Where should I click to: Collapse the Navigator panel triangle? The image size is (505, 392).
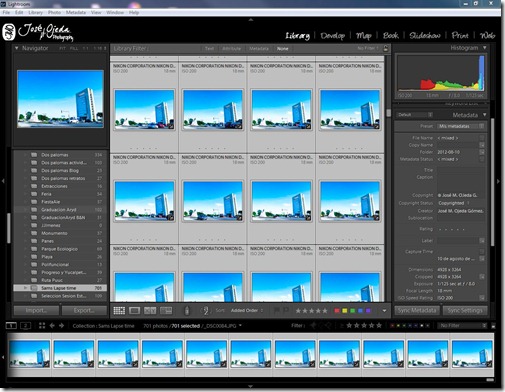coord(16,48)
